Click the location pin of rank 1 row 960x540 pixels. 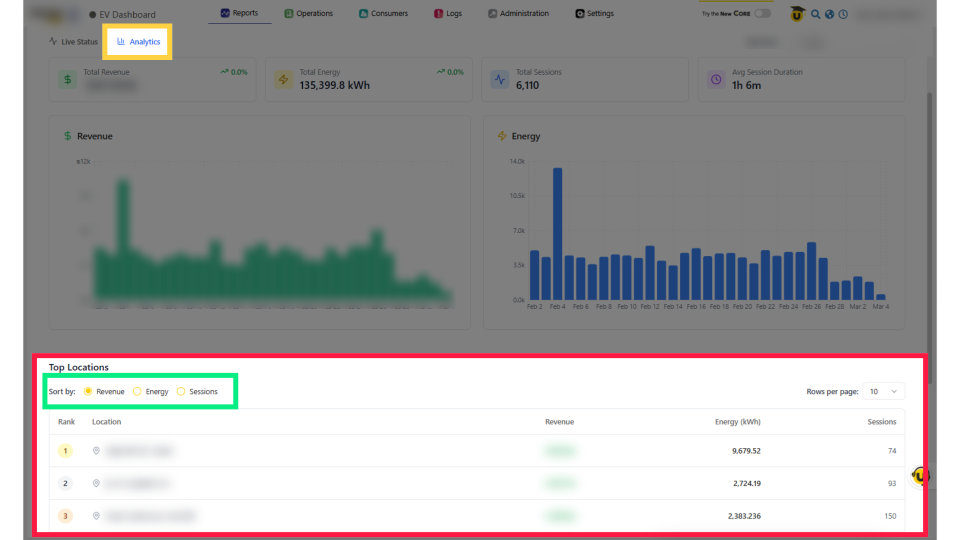tap(96, 451)
